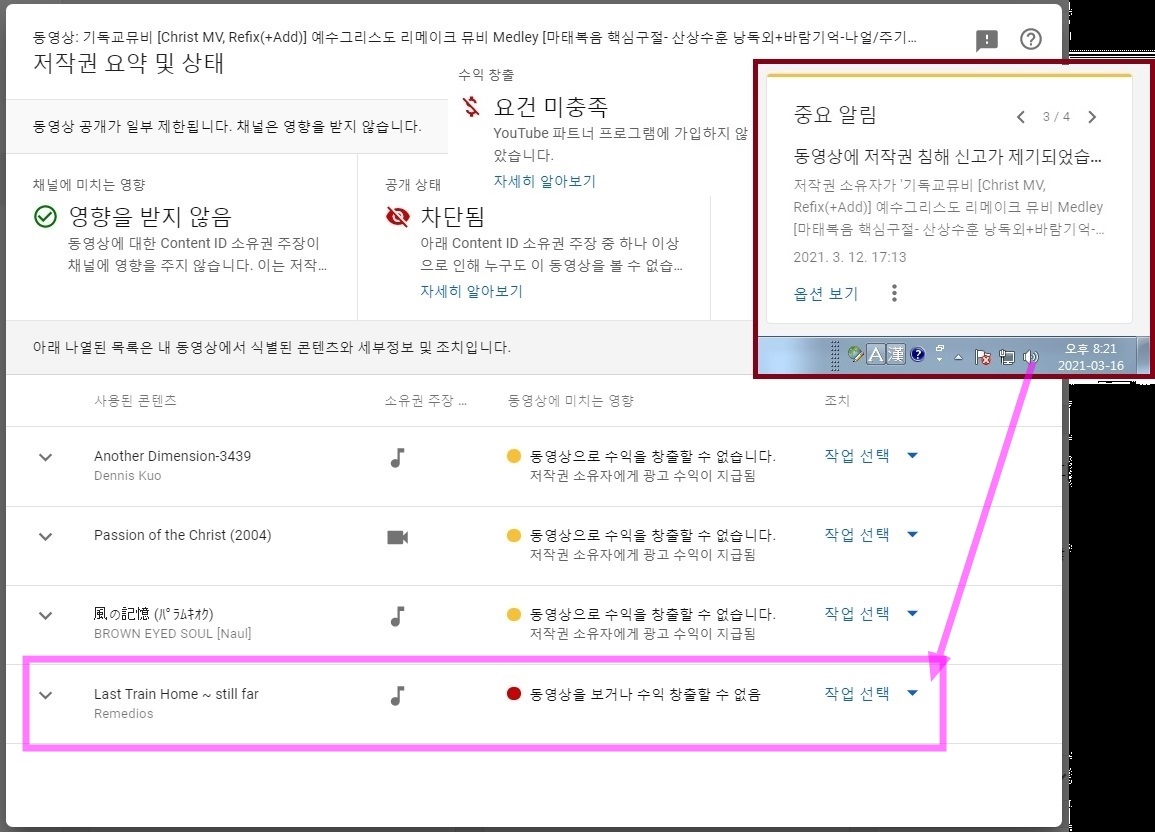This screenshot has height=832, width=1155.
Task: Click the yellow status dot for 風の記憶
Action: 514,614
